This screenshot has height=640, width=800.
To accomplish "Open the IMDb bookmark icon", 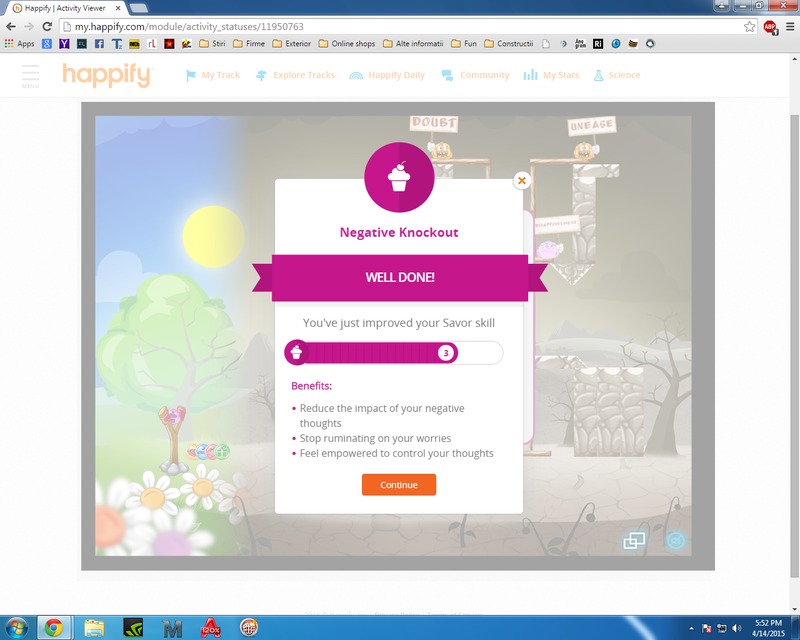I will tap(134, 44).
